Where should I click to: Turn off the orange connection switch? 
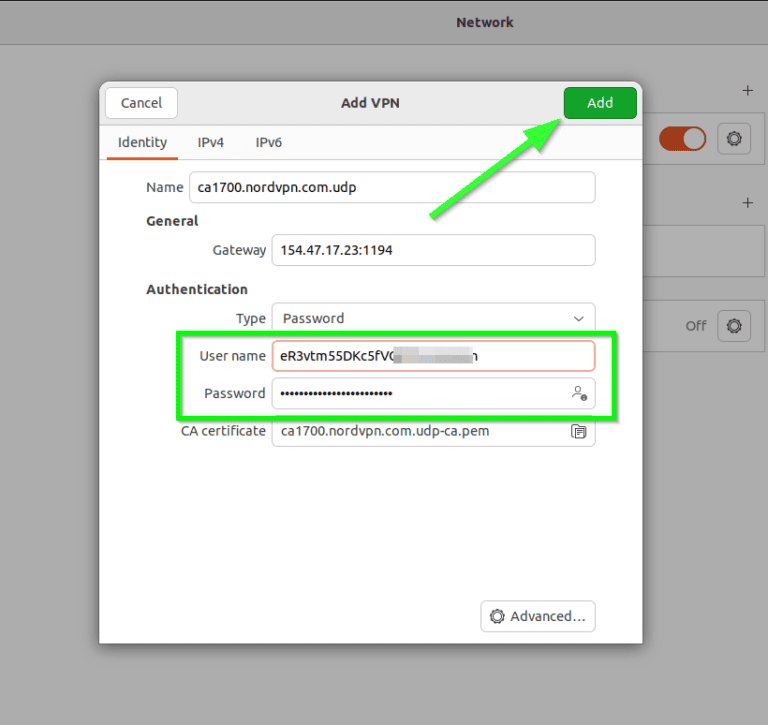[x=682, y=138]
